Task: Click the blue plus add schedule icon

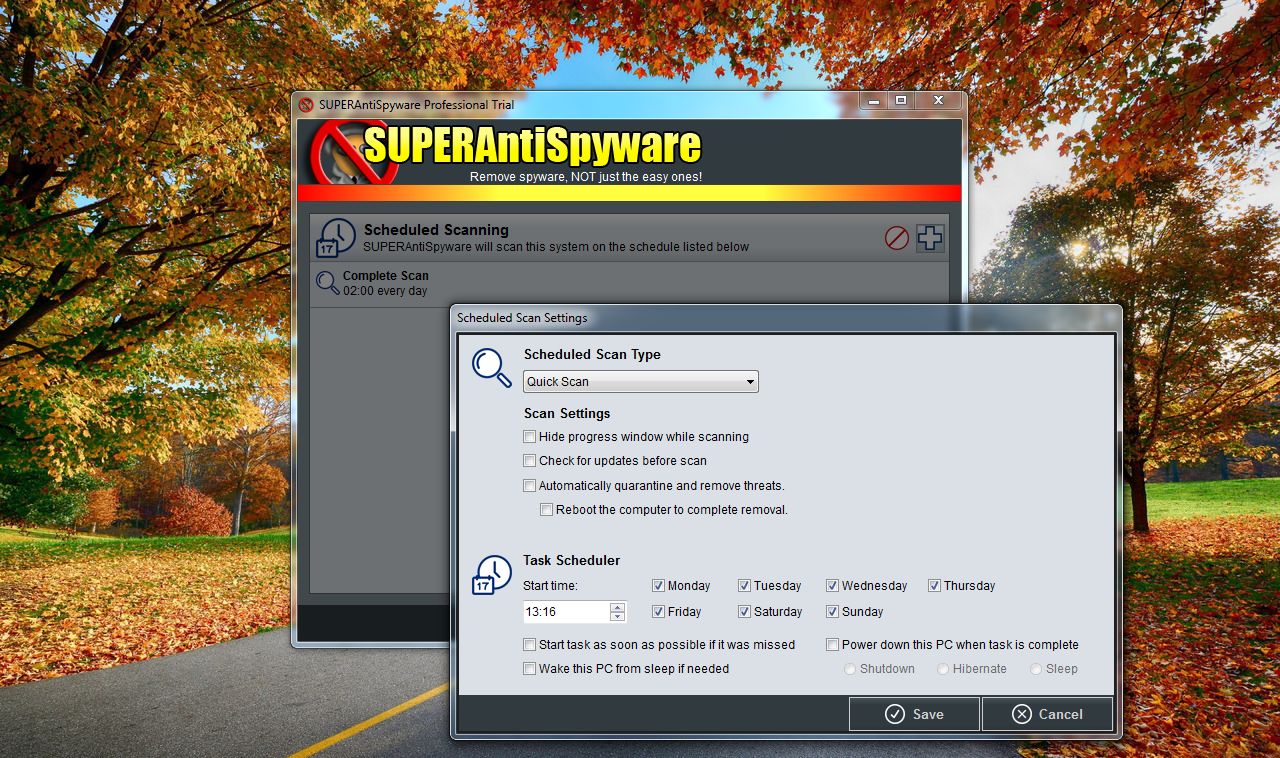Action: (x=930, y=238)
